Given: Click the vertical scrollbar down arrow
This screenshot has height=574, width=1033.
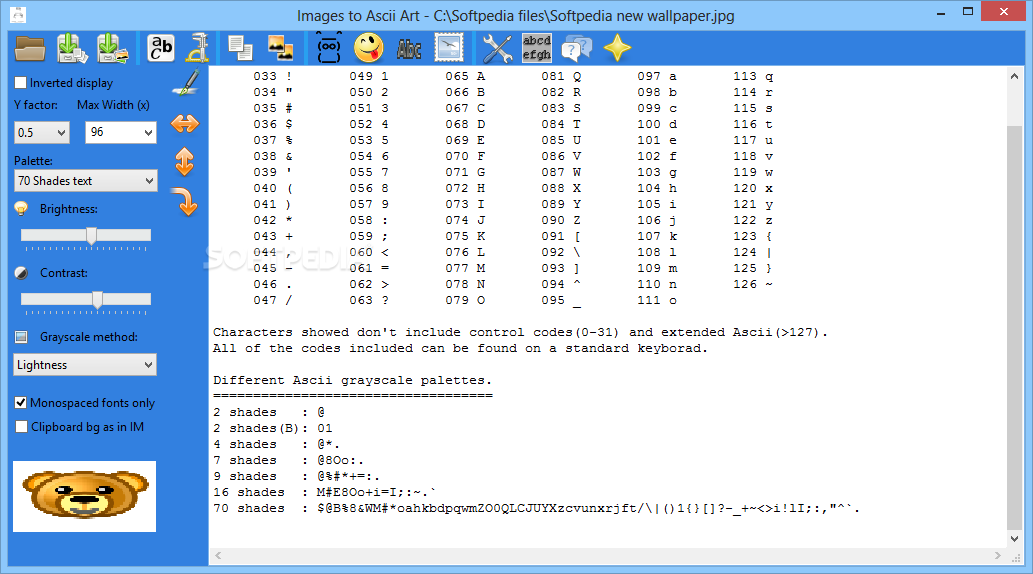Looking at the screenshot, I should [1015, 538].
